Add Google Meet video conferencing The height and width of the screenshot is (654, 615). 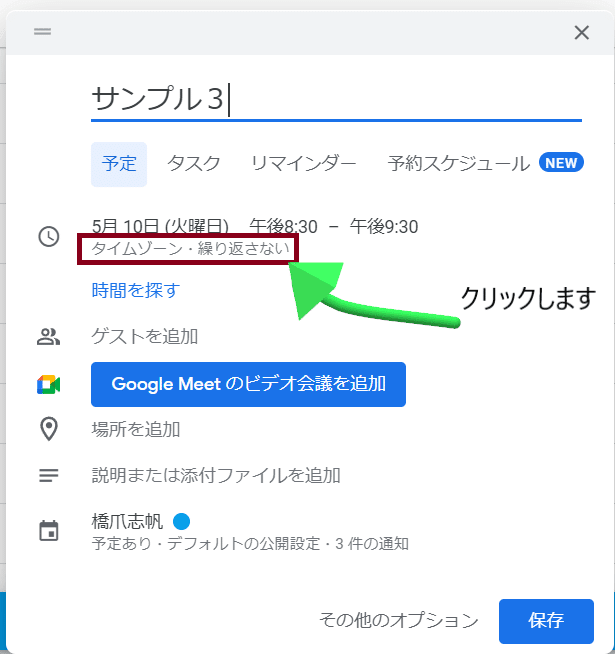pyautogui.click(x=248, y=384)
